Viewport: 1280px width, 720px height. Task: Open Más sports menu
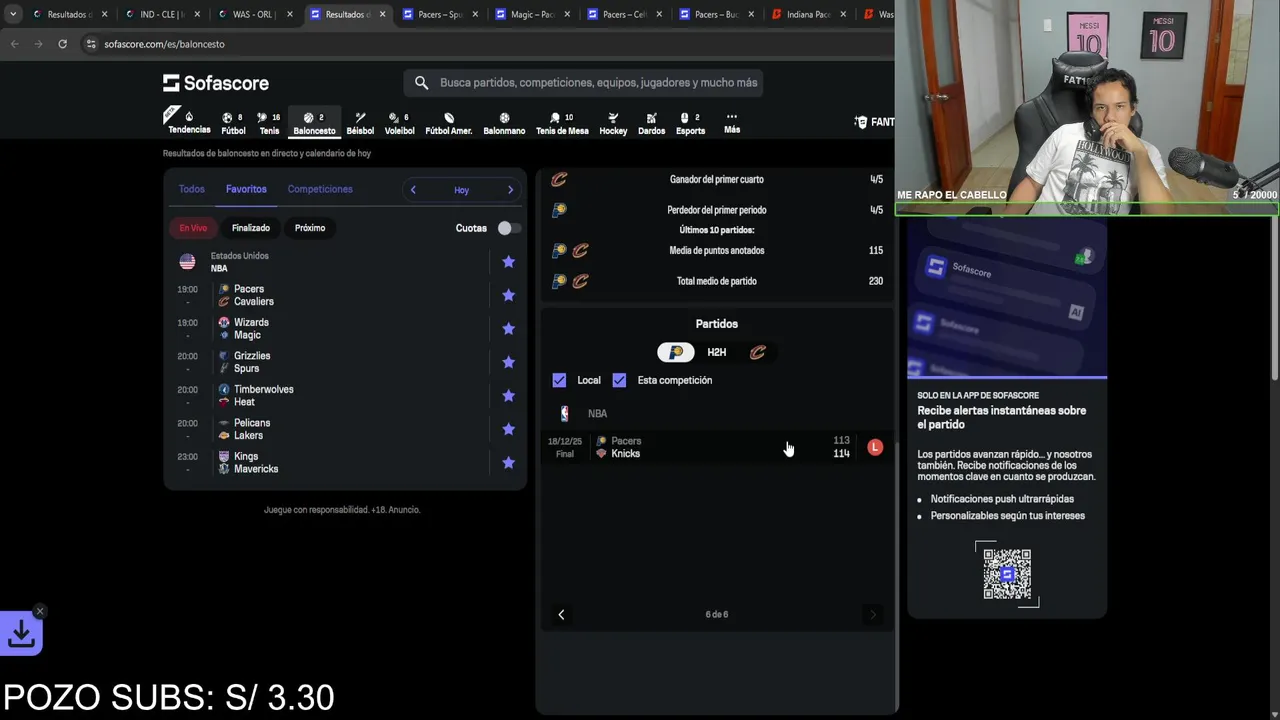point(732,123)
